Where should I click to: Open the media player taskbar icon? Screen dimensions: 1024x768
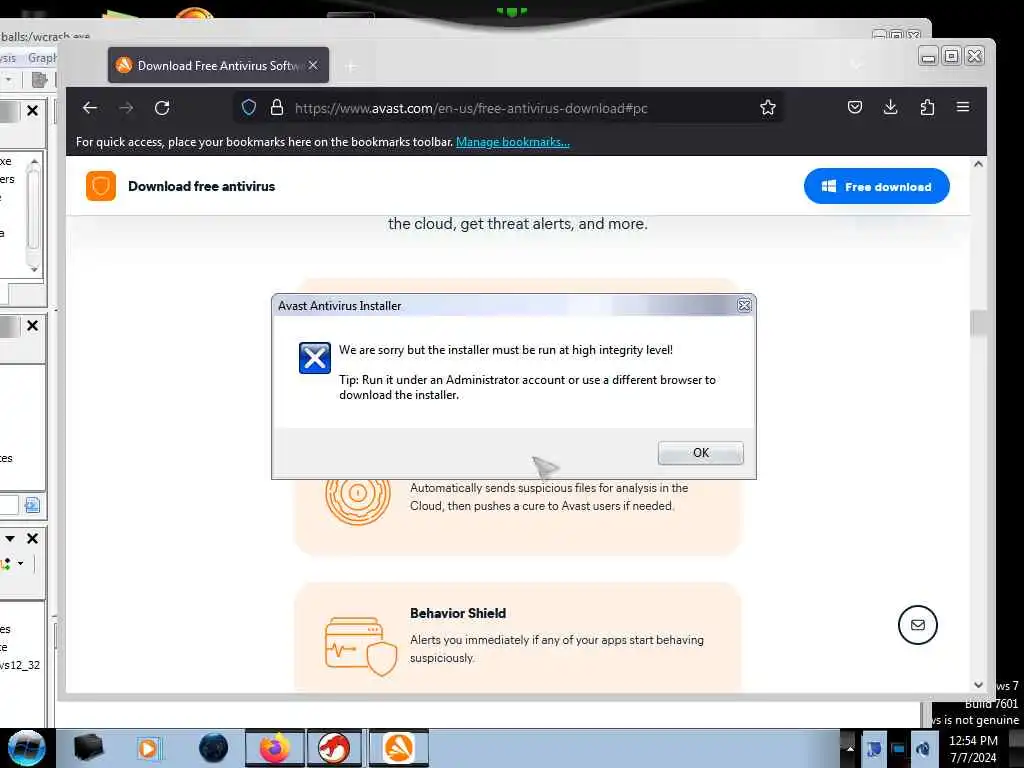point(149,748)
